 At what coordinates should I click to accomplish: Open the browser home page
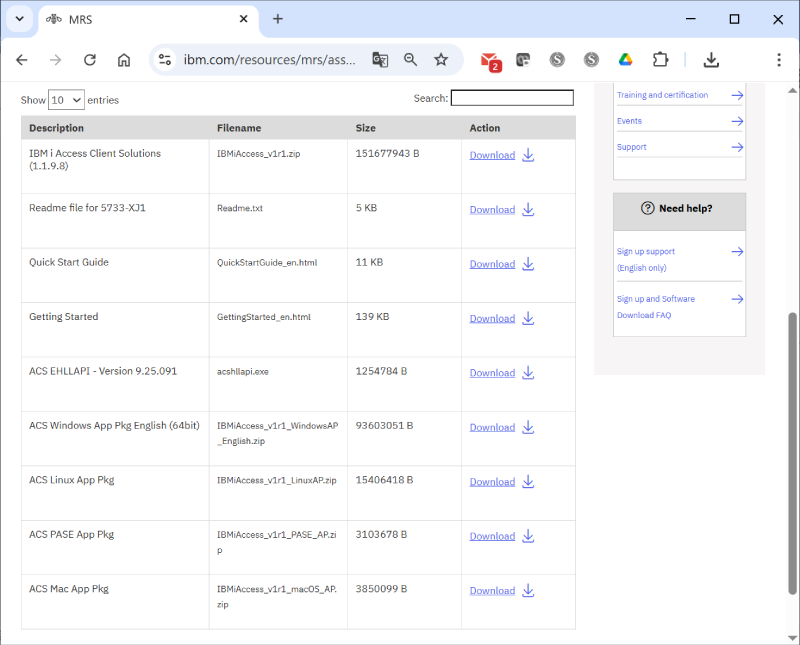[124, 60]
